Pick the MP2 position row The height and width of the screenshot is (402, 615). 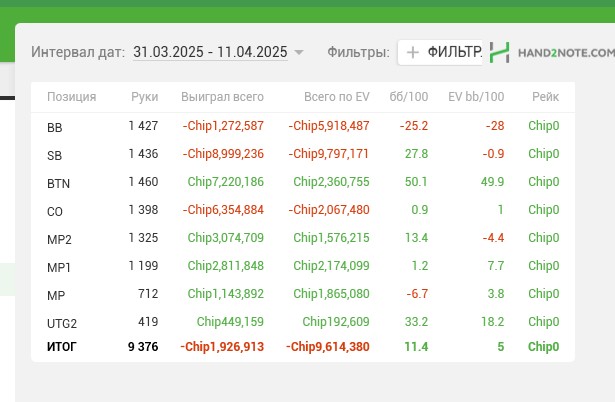click(59, 240)
